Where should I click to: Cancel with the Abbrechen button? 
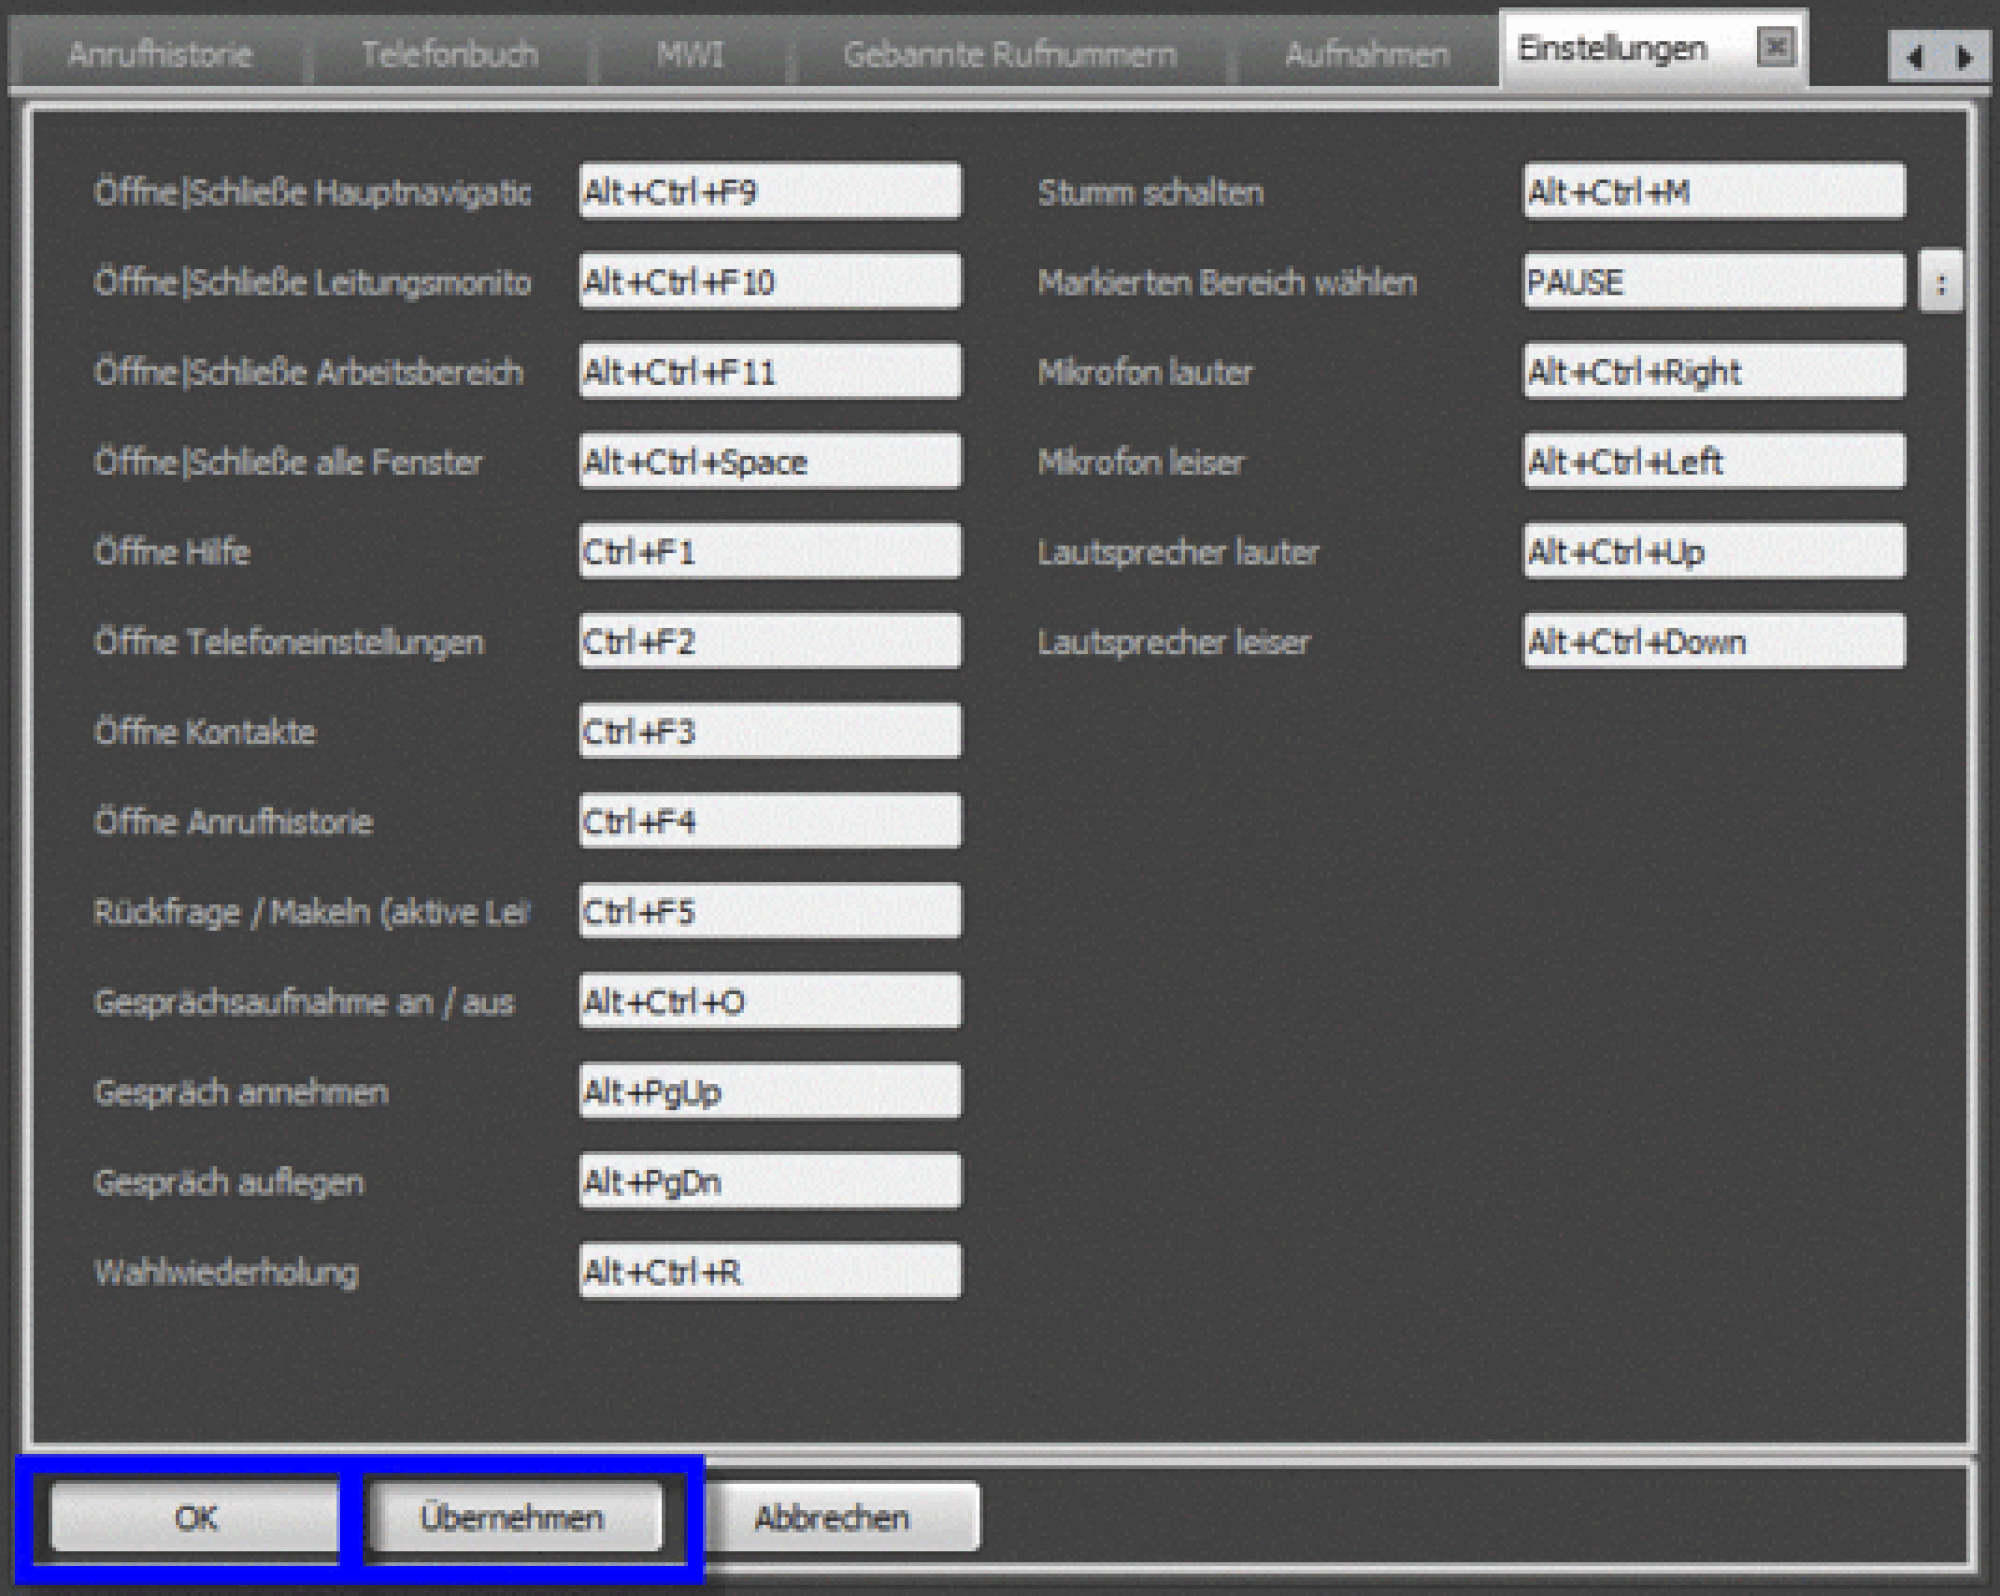[832, 1518]
